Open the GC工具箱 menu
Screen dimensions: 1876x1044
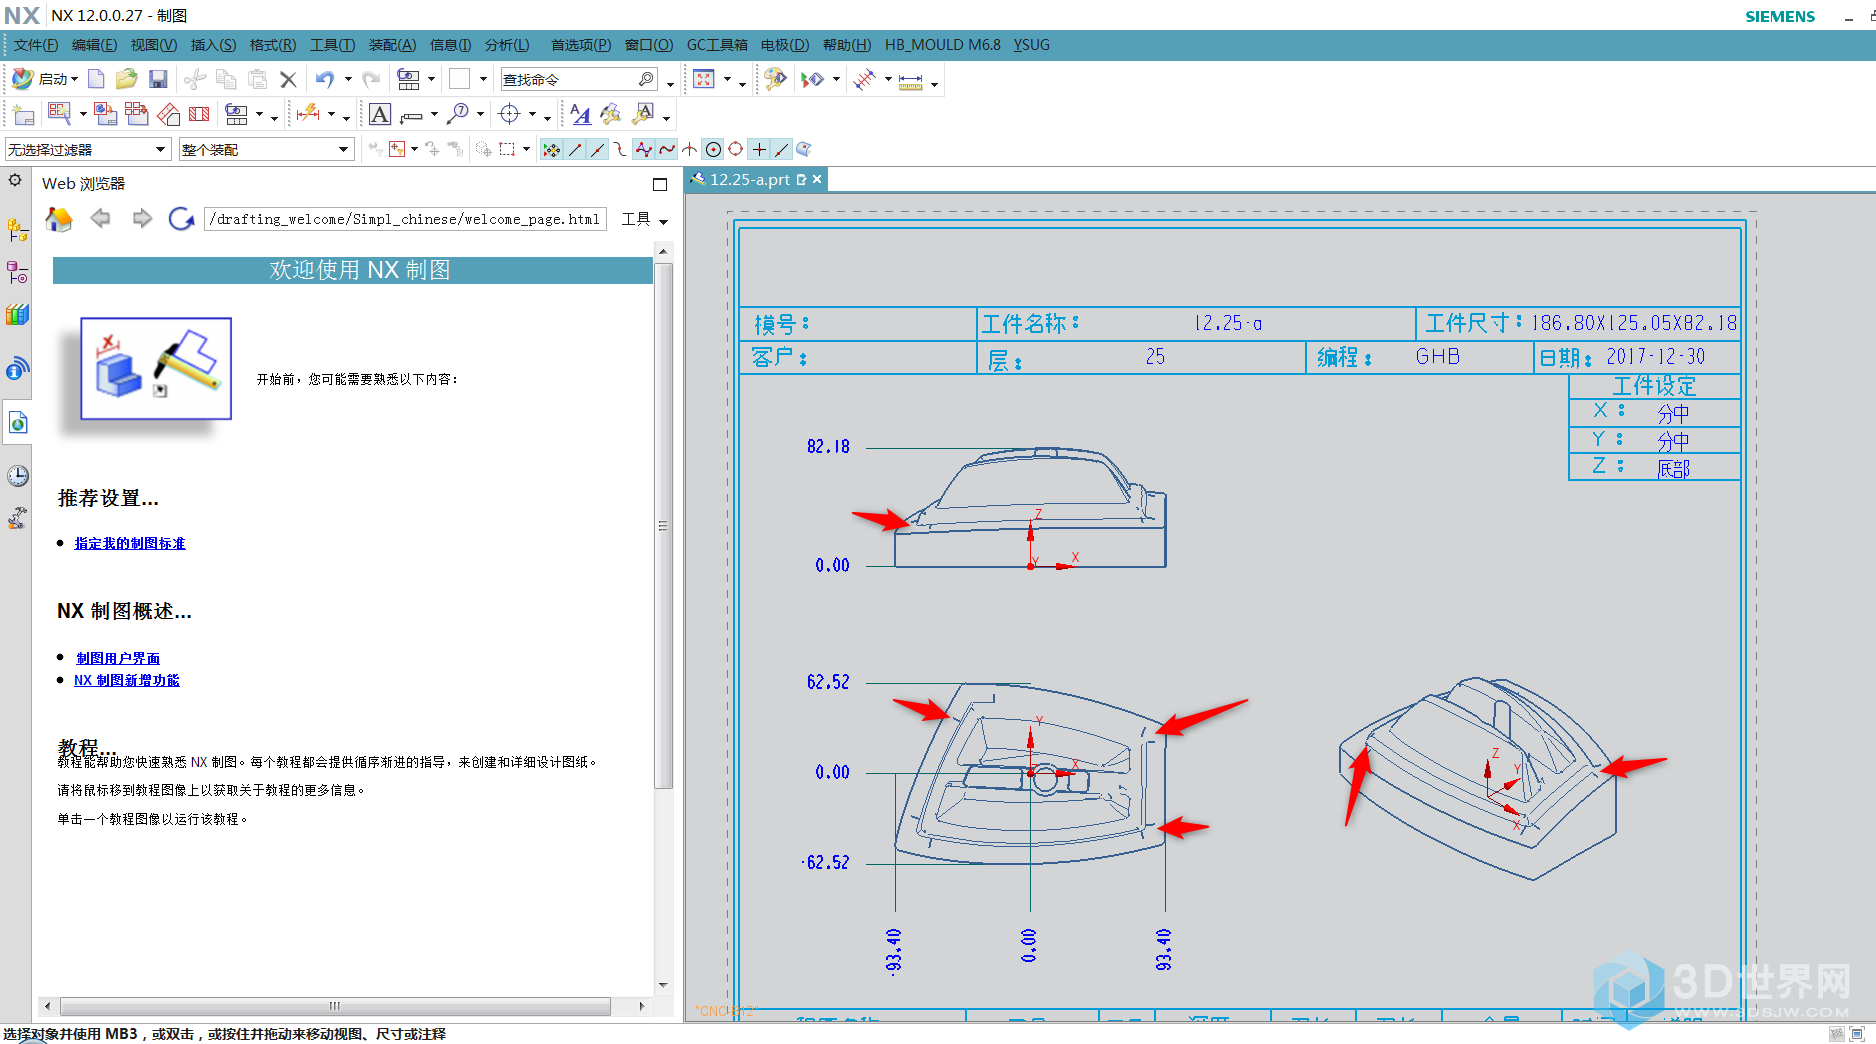[x=717, y=45]
